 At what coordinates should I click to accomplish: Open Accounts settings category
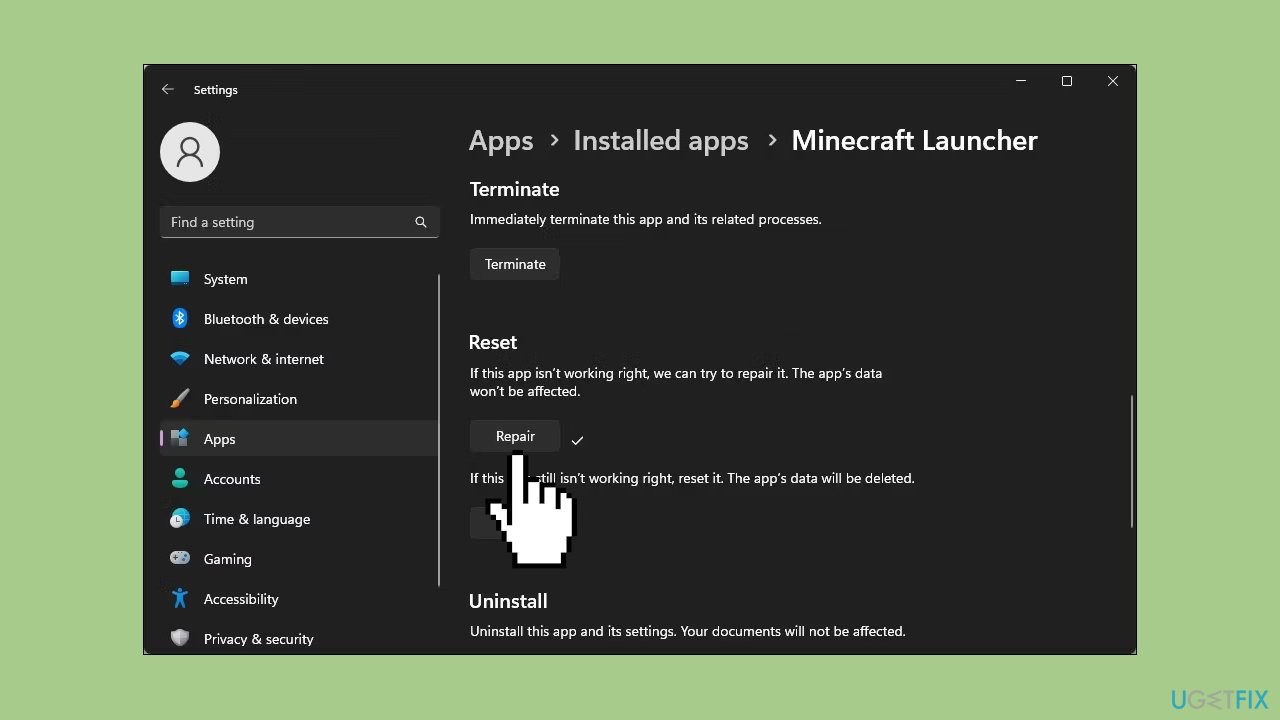pos(232,479)
